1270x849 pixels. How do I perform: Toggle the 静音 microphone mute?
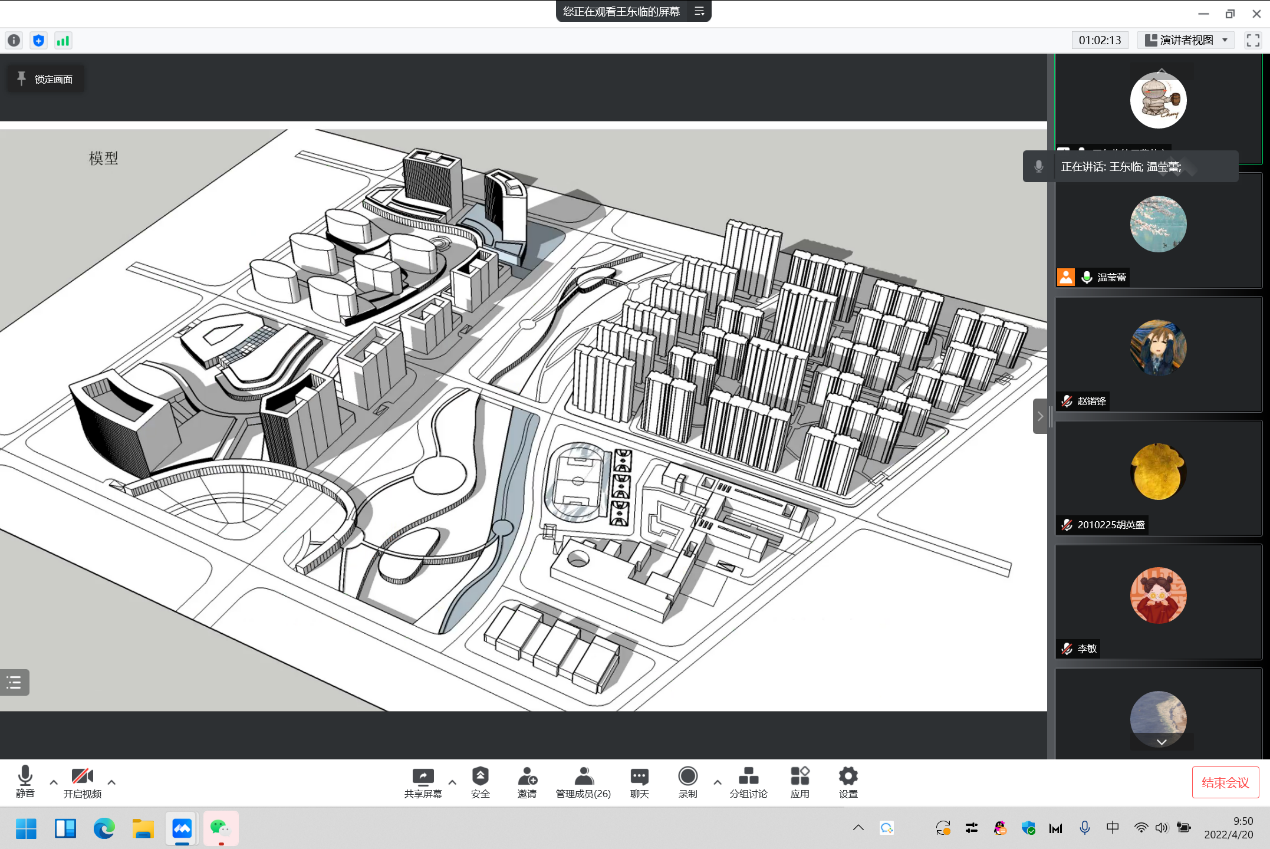click(25, 782)
